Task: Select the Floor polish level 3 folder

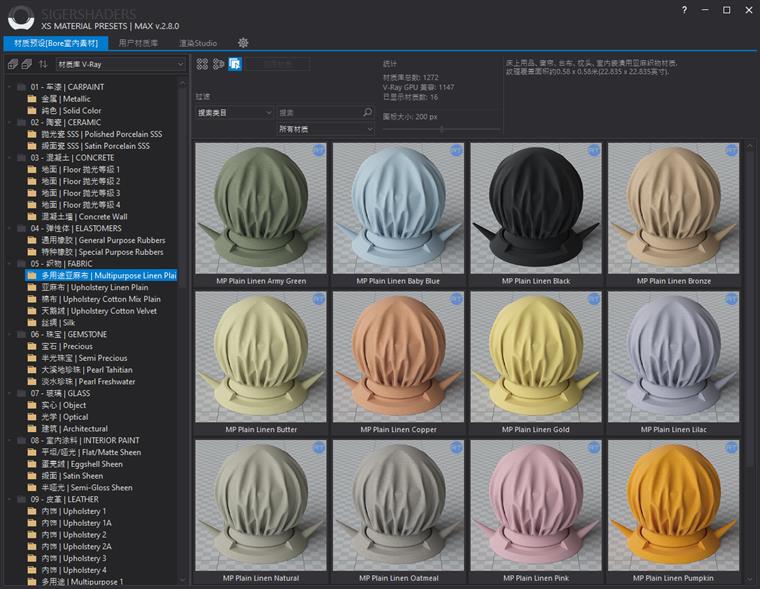Action: point(80,193)
